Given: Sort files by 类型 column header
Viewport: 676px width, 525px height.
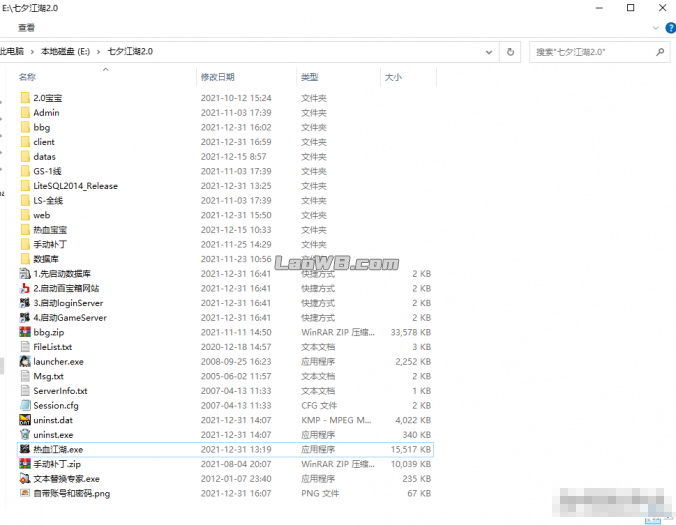Looking at the screenshot, I should click(x=310, y=77).
